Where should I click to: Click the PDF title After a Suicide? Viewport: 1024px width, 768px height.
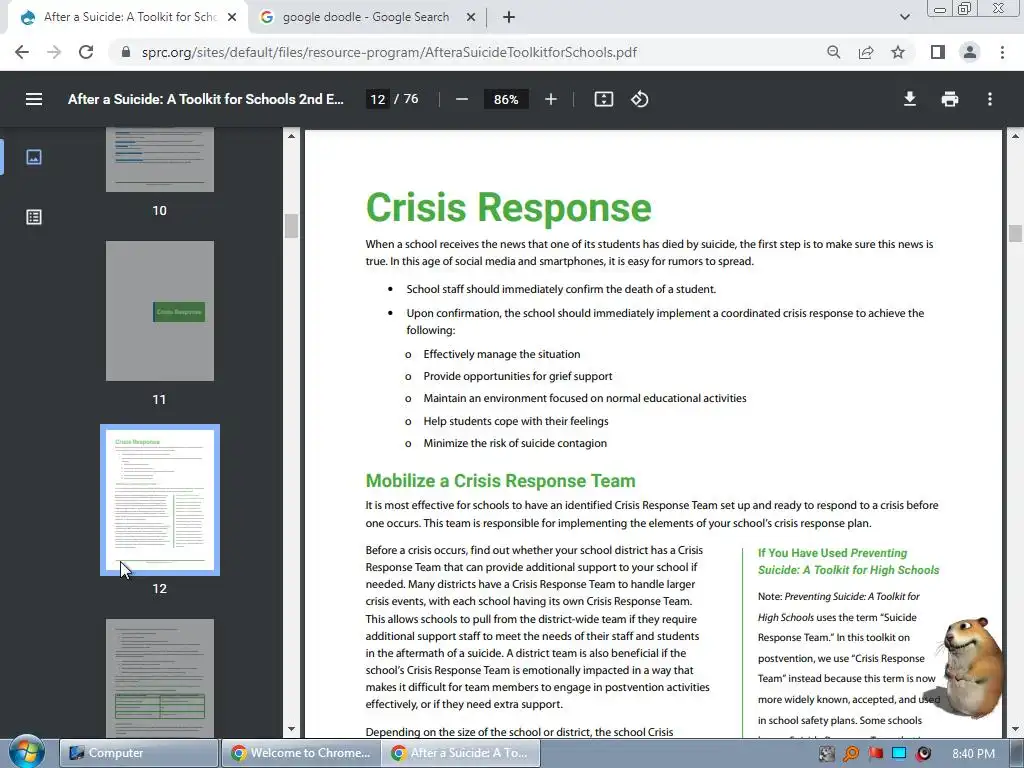click(x=206, y=99)
